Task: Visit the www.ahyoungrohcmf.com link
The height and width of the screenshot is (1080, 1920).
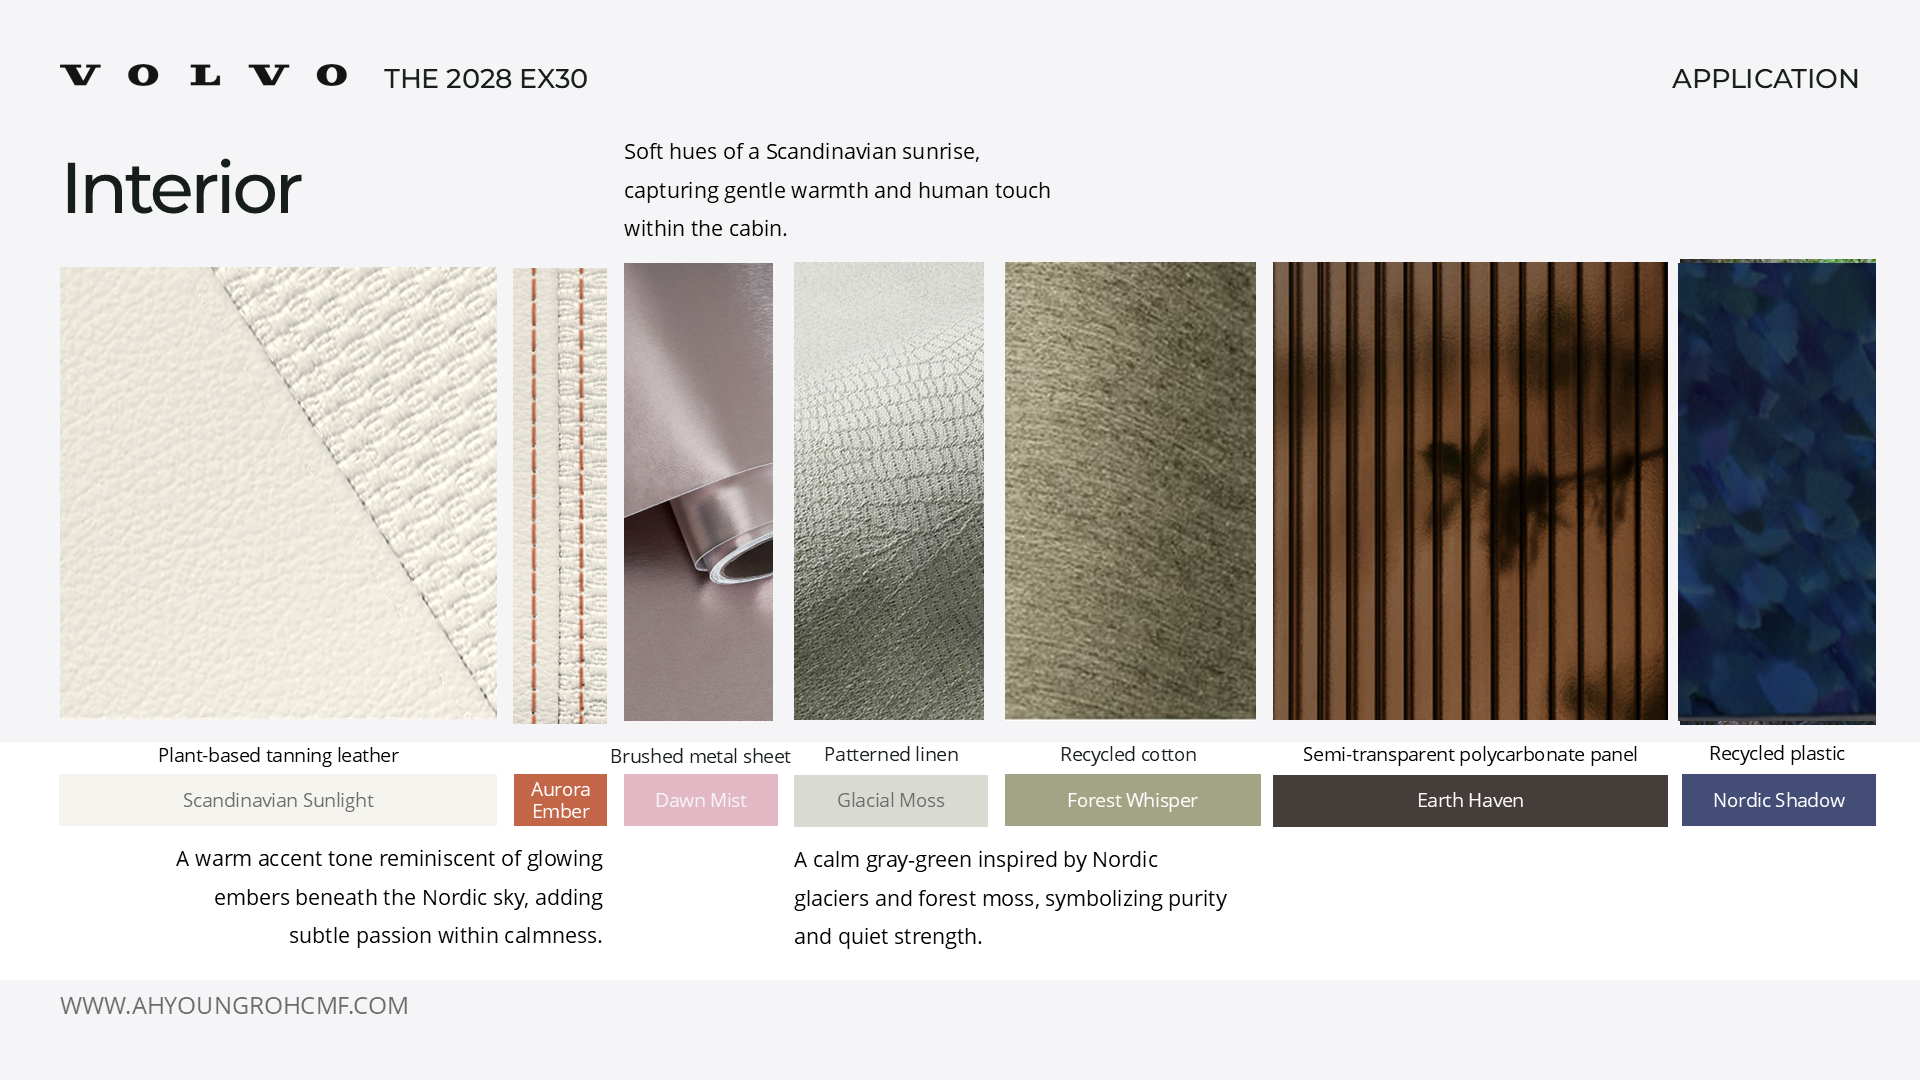Action: click(x=234, y=1005)
